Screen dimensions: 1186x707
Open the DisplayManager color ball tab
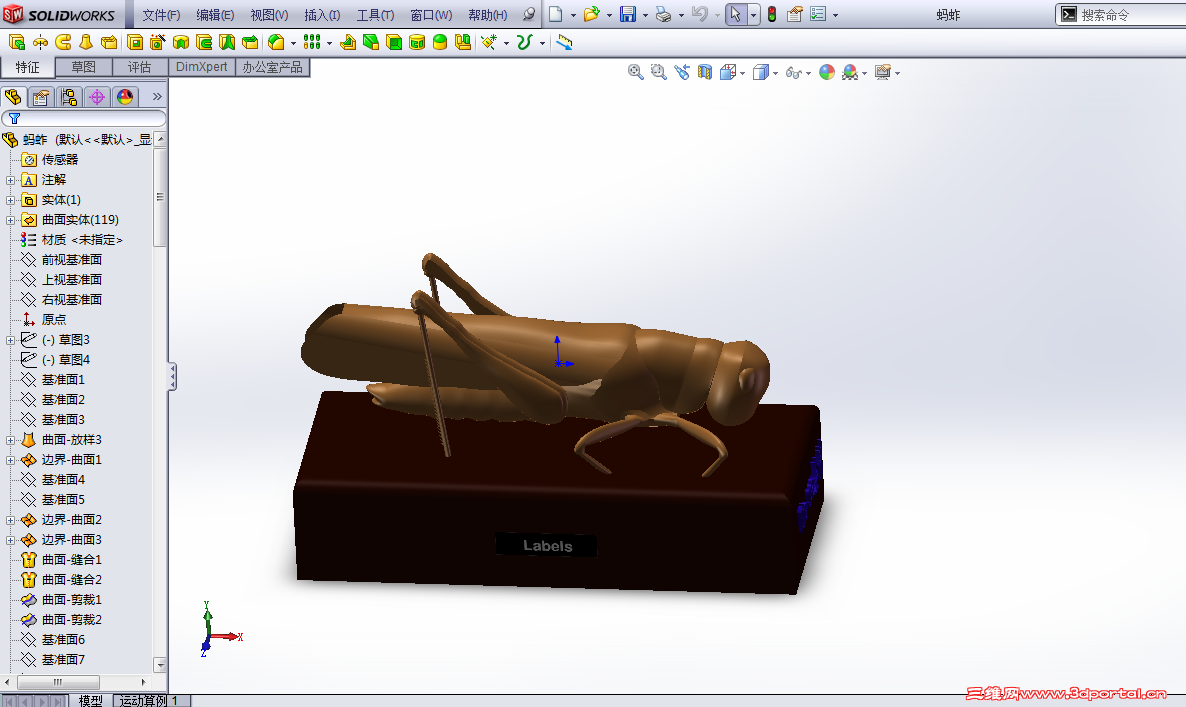(125, 97)
